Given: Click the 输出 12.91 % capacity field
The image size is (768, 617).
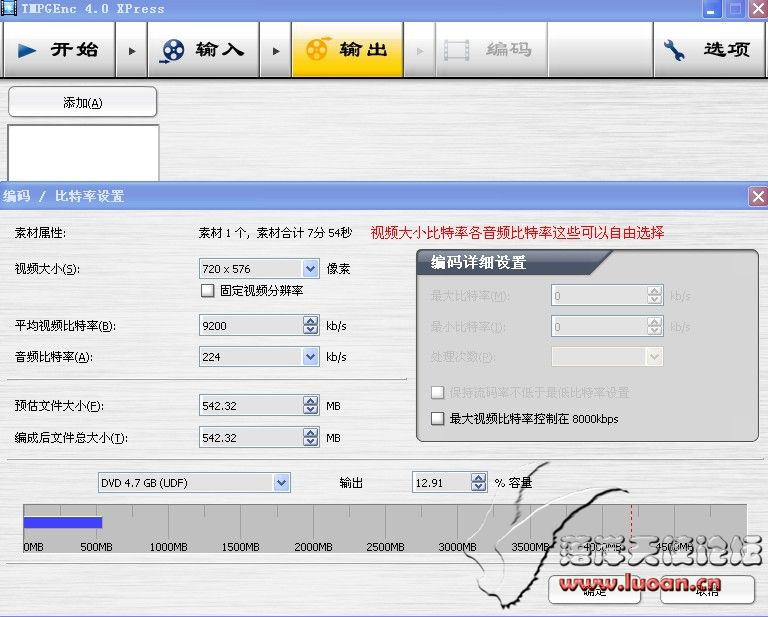Looking at the screenshot, I should tap(442, 483).
